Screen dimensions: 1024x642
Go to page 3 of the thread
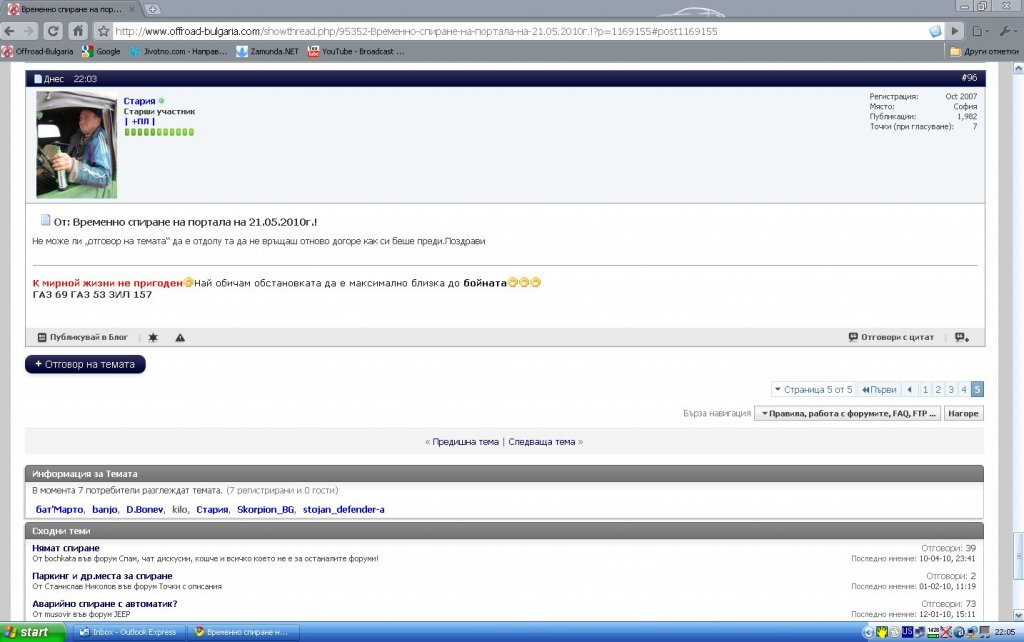(x=951, y=389)
